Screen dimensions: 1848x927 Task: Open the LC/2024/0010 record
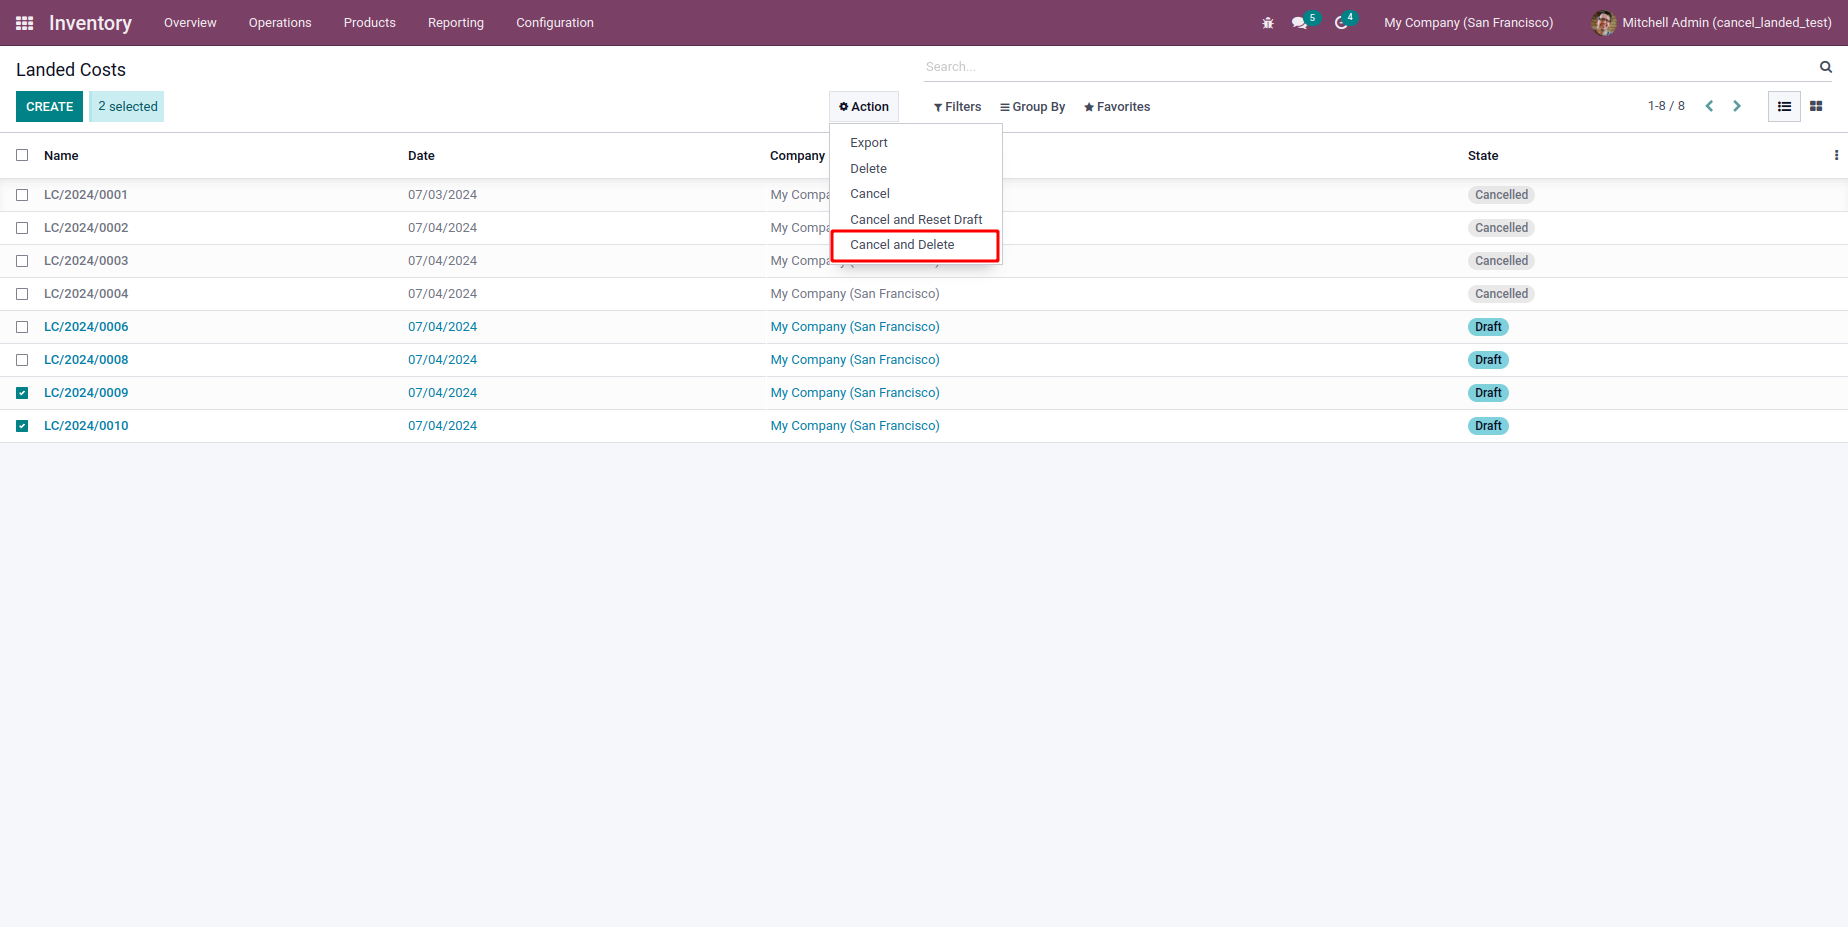tap(86, 426)
